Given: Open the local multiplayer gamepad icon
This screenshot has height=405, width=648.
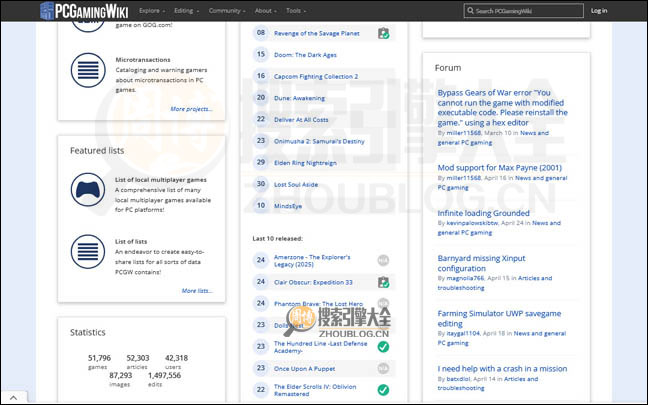Looking at the screenshot, I should [x=88, y=190].
